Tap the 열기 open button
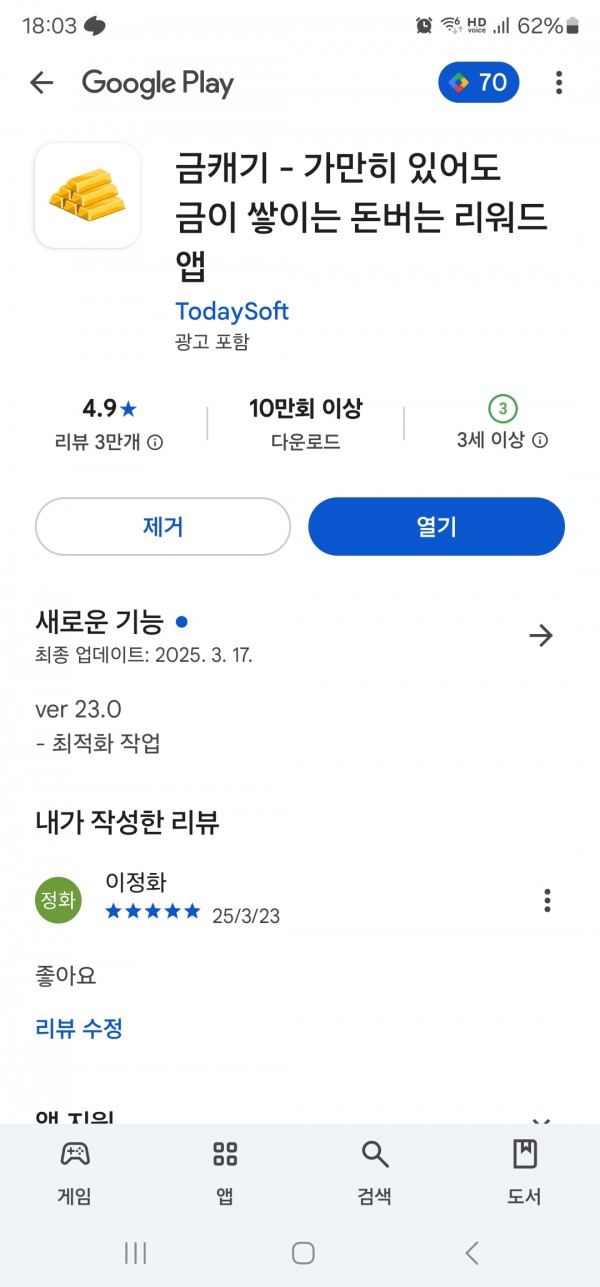Viewport: 600px width, 1287px height. point(436,526)
